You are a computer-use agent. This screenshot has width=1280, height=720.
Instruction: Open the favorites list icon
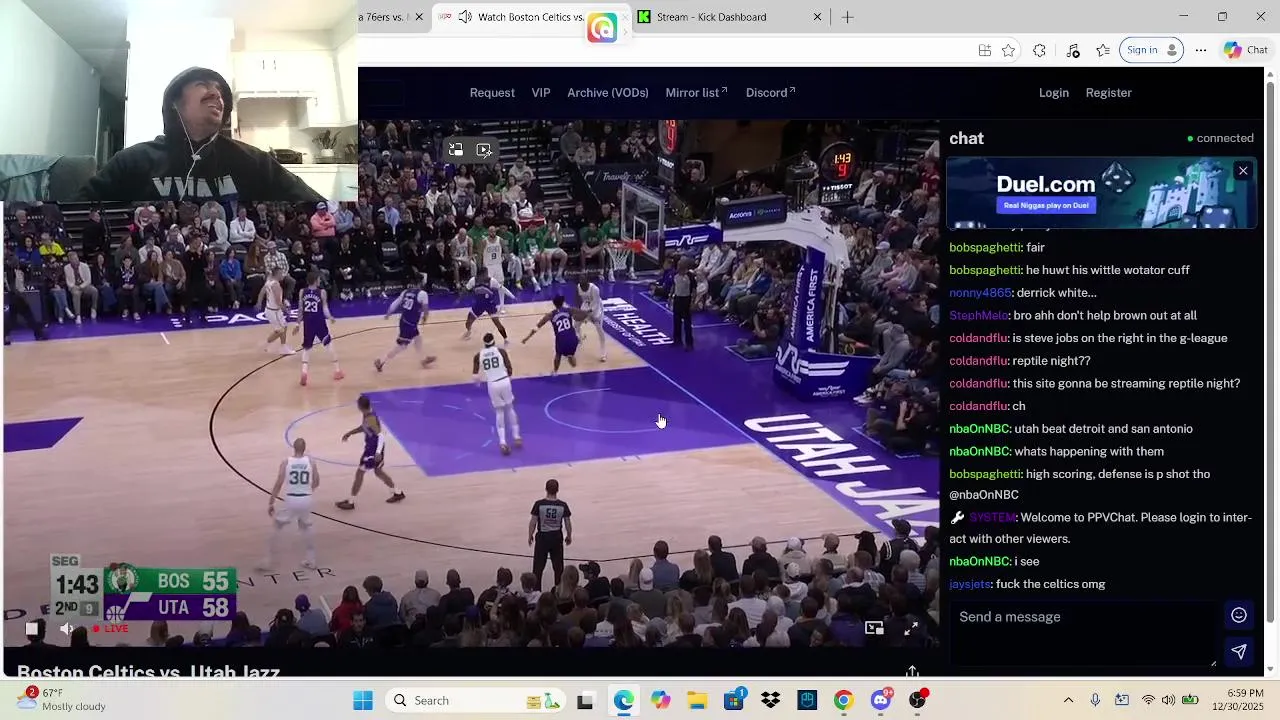[x=1102, y=50]
